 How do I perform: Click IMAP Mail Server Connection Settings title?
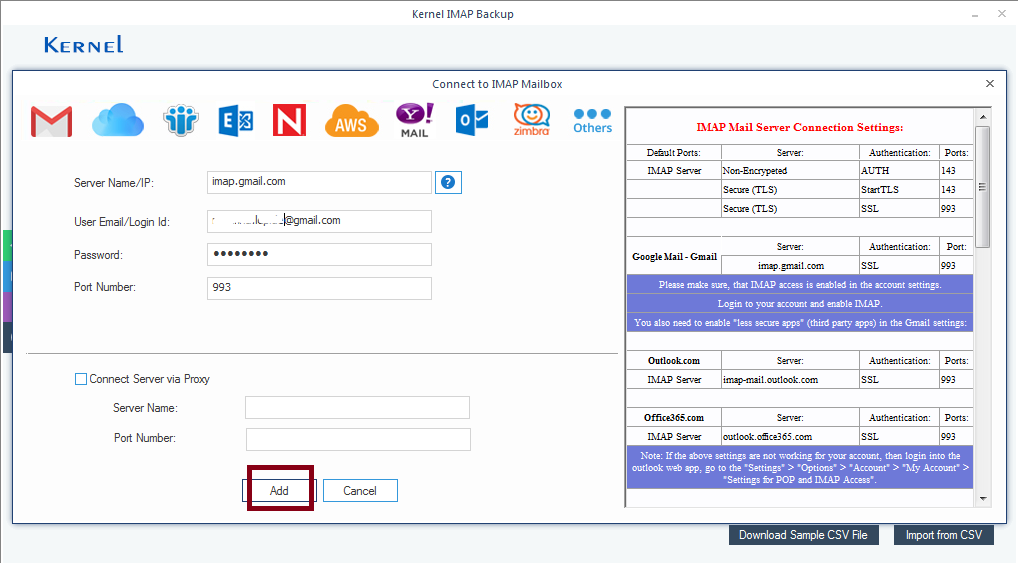(x=799, y=127)
